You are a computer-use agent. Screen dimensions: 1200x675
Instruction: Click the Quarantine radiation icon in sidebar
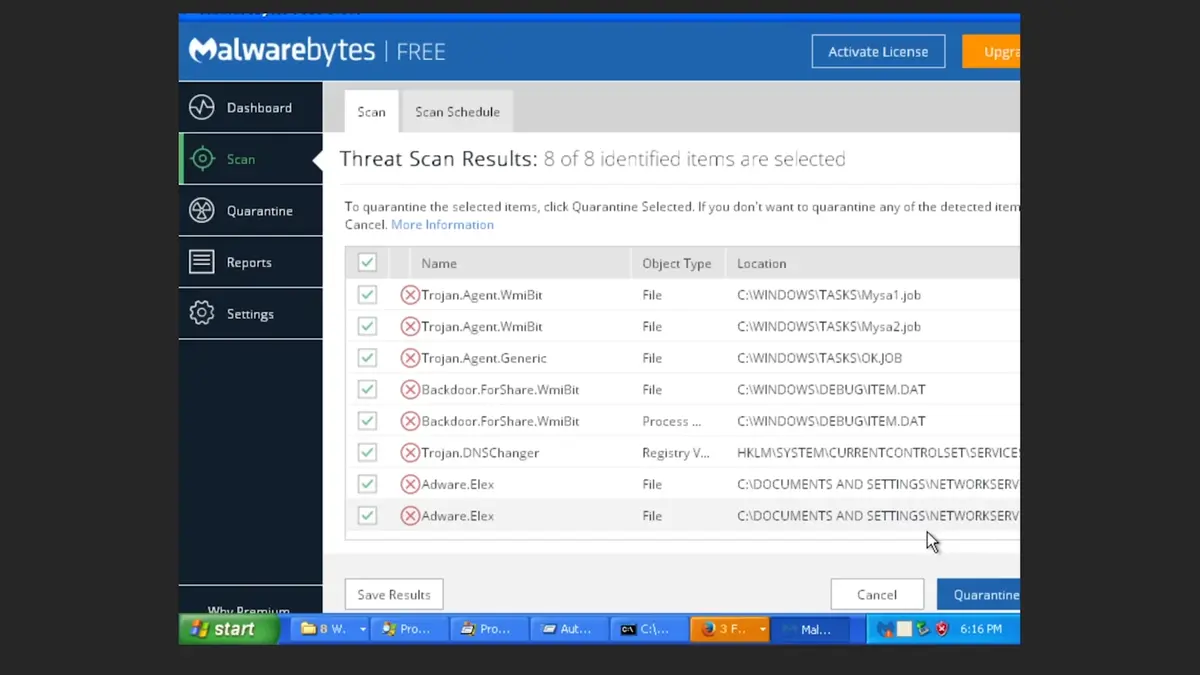tap(202, 211)
